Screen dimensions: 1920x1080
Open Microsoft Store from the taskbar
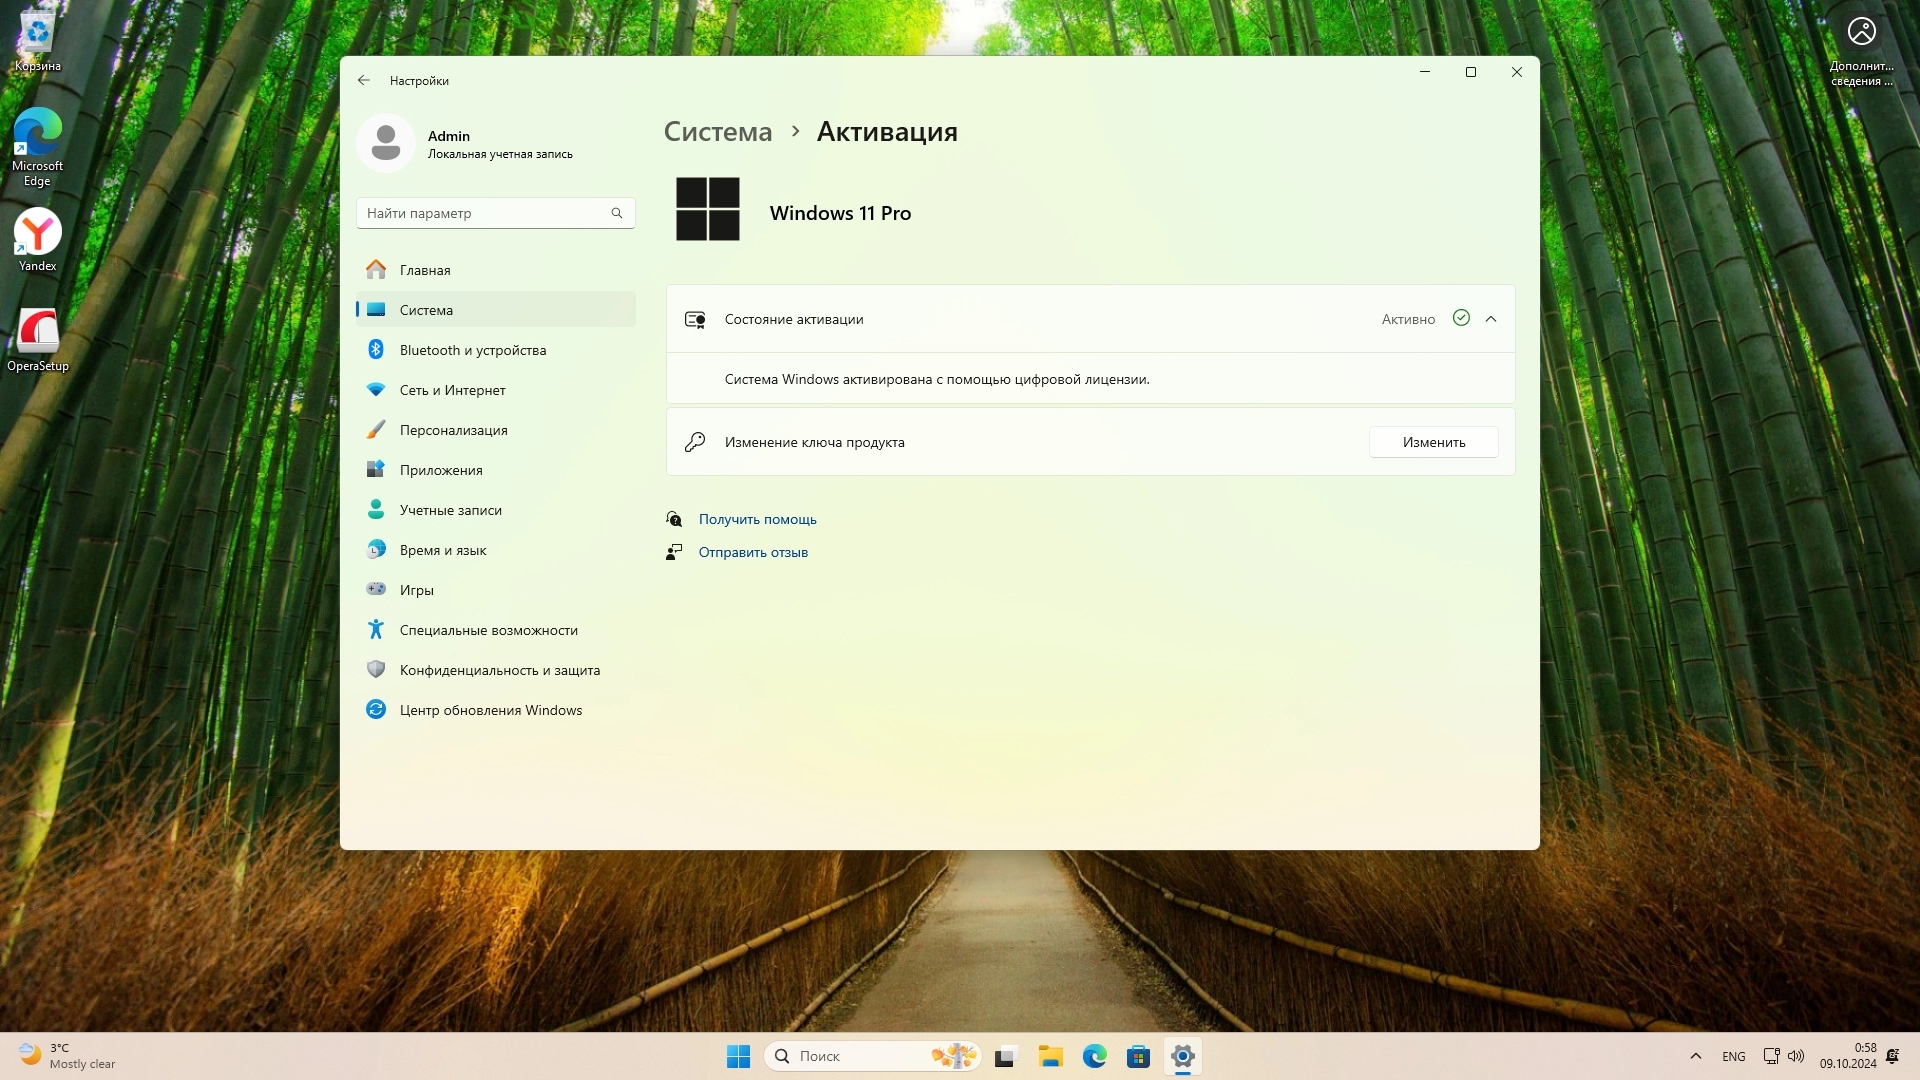1138,1056
